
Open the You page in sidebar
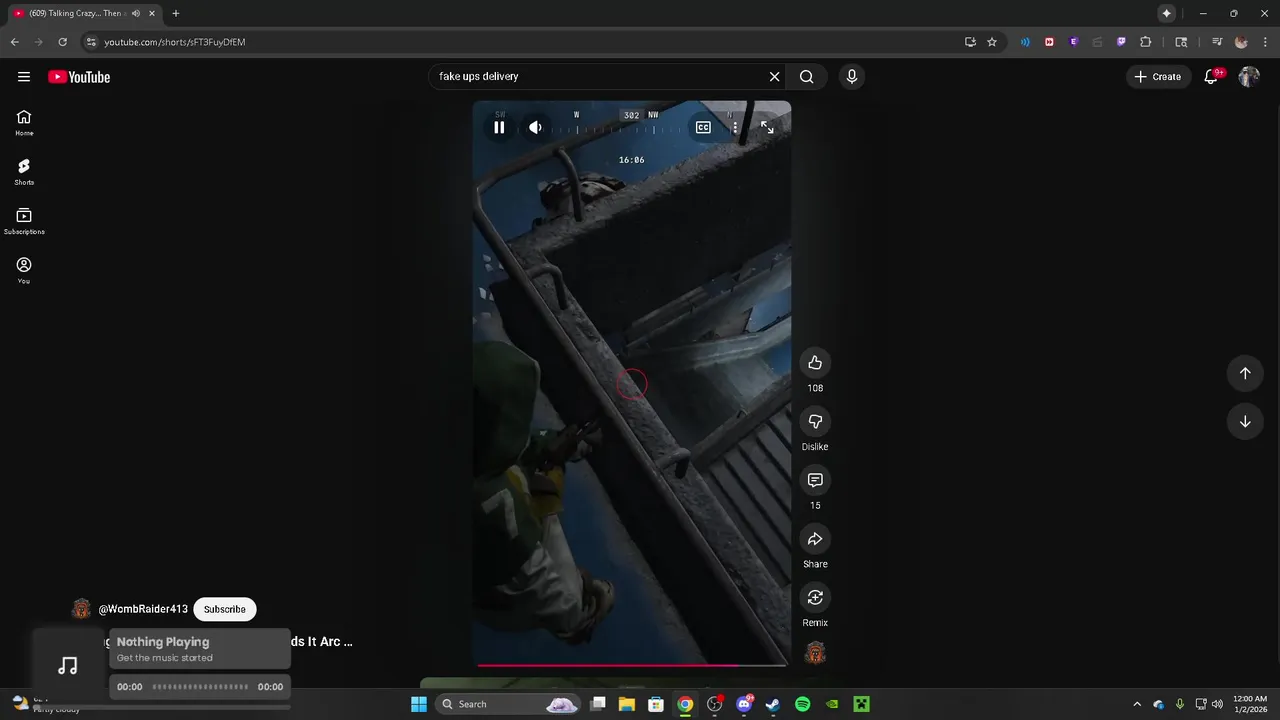[x=24, y=270]
